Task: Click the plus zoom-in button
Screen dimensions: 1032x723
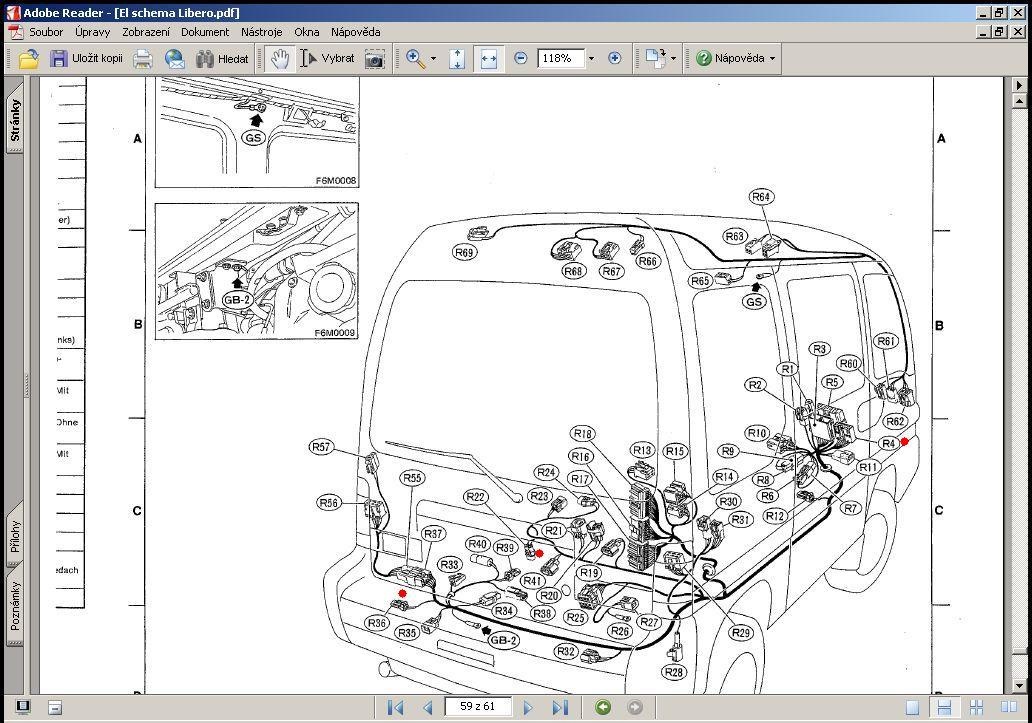Action: [x=615, y=59]
